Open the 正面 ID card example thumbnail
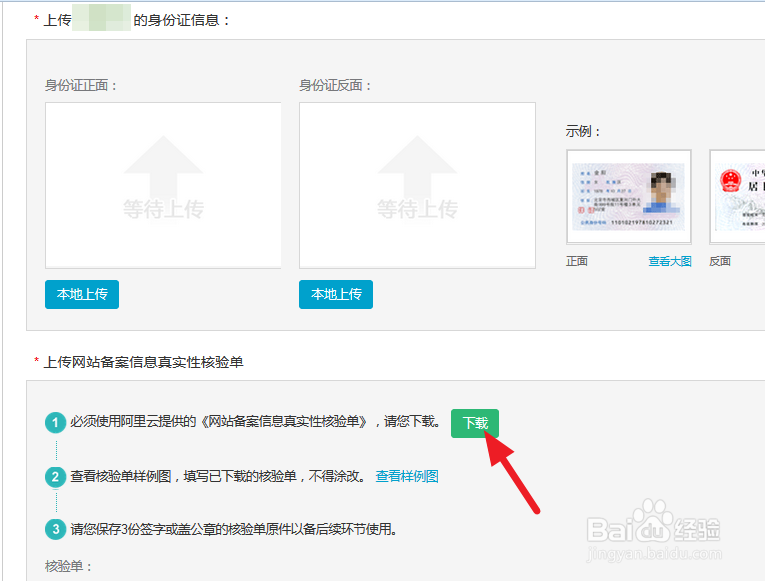 [628, 197]
